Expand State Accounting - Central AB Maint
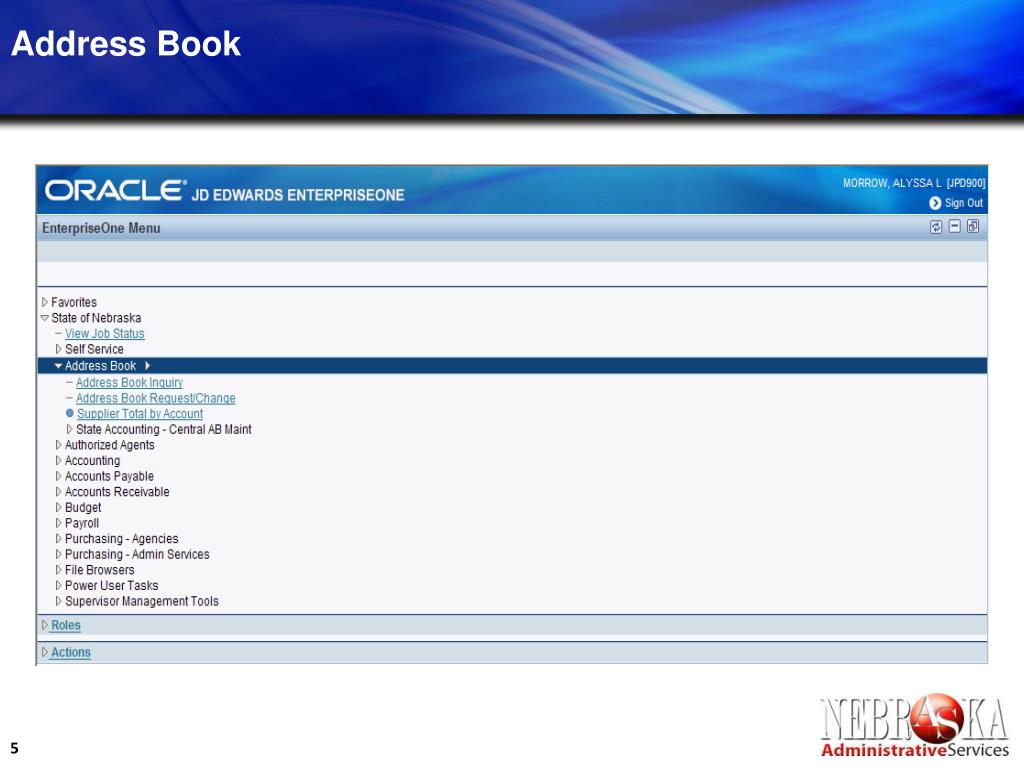This screenshot has width=1024, height=768. coord(69,430)
